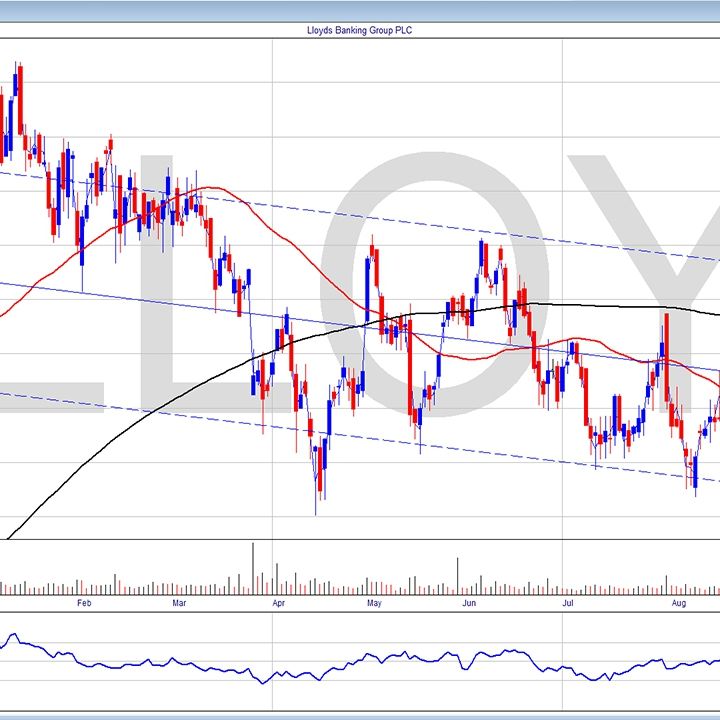Pick the Jul marker on the time axis
Image resolution: width=720 pixels, height=720 pixels.
[567, 603]
